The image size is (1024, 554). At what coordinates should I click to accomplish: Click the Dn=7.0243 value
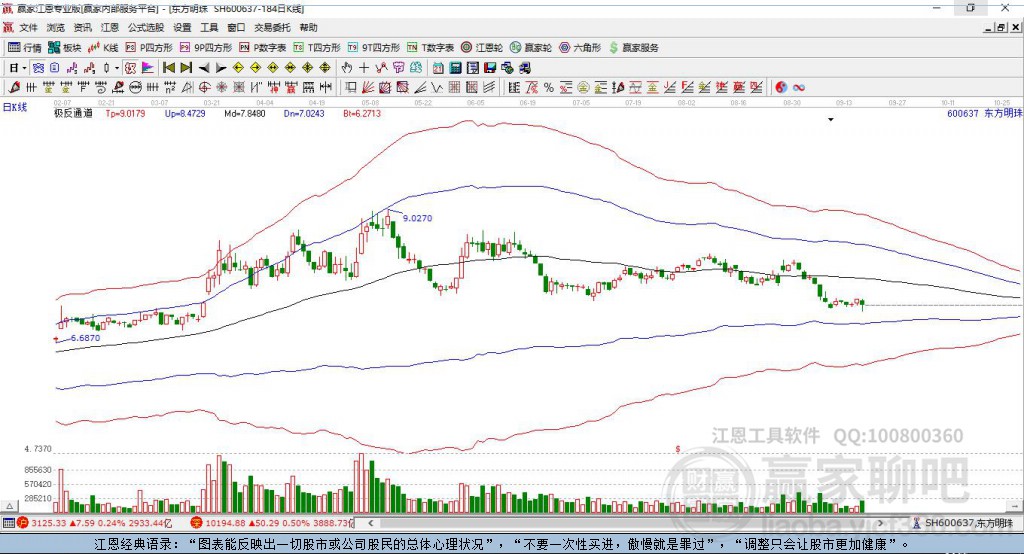pyautogui.click(x=304, y=113)
